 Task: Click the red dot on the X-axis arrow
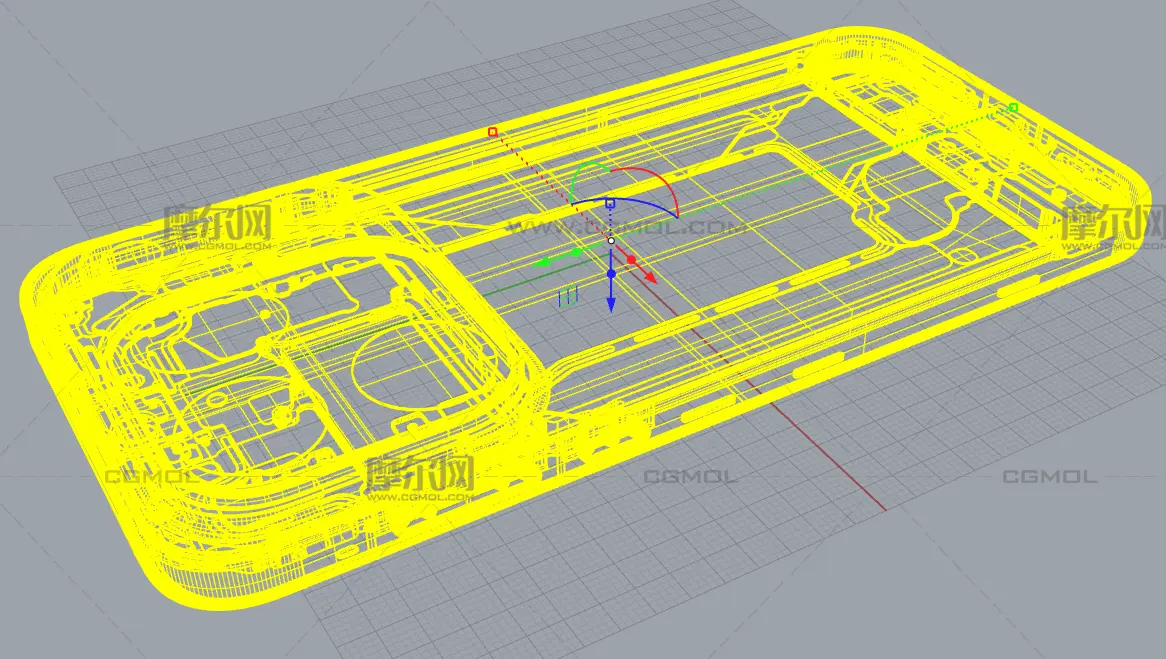click(x=631, y=260)
